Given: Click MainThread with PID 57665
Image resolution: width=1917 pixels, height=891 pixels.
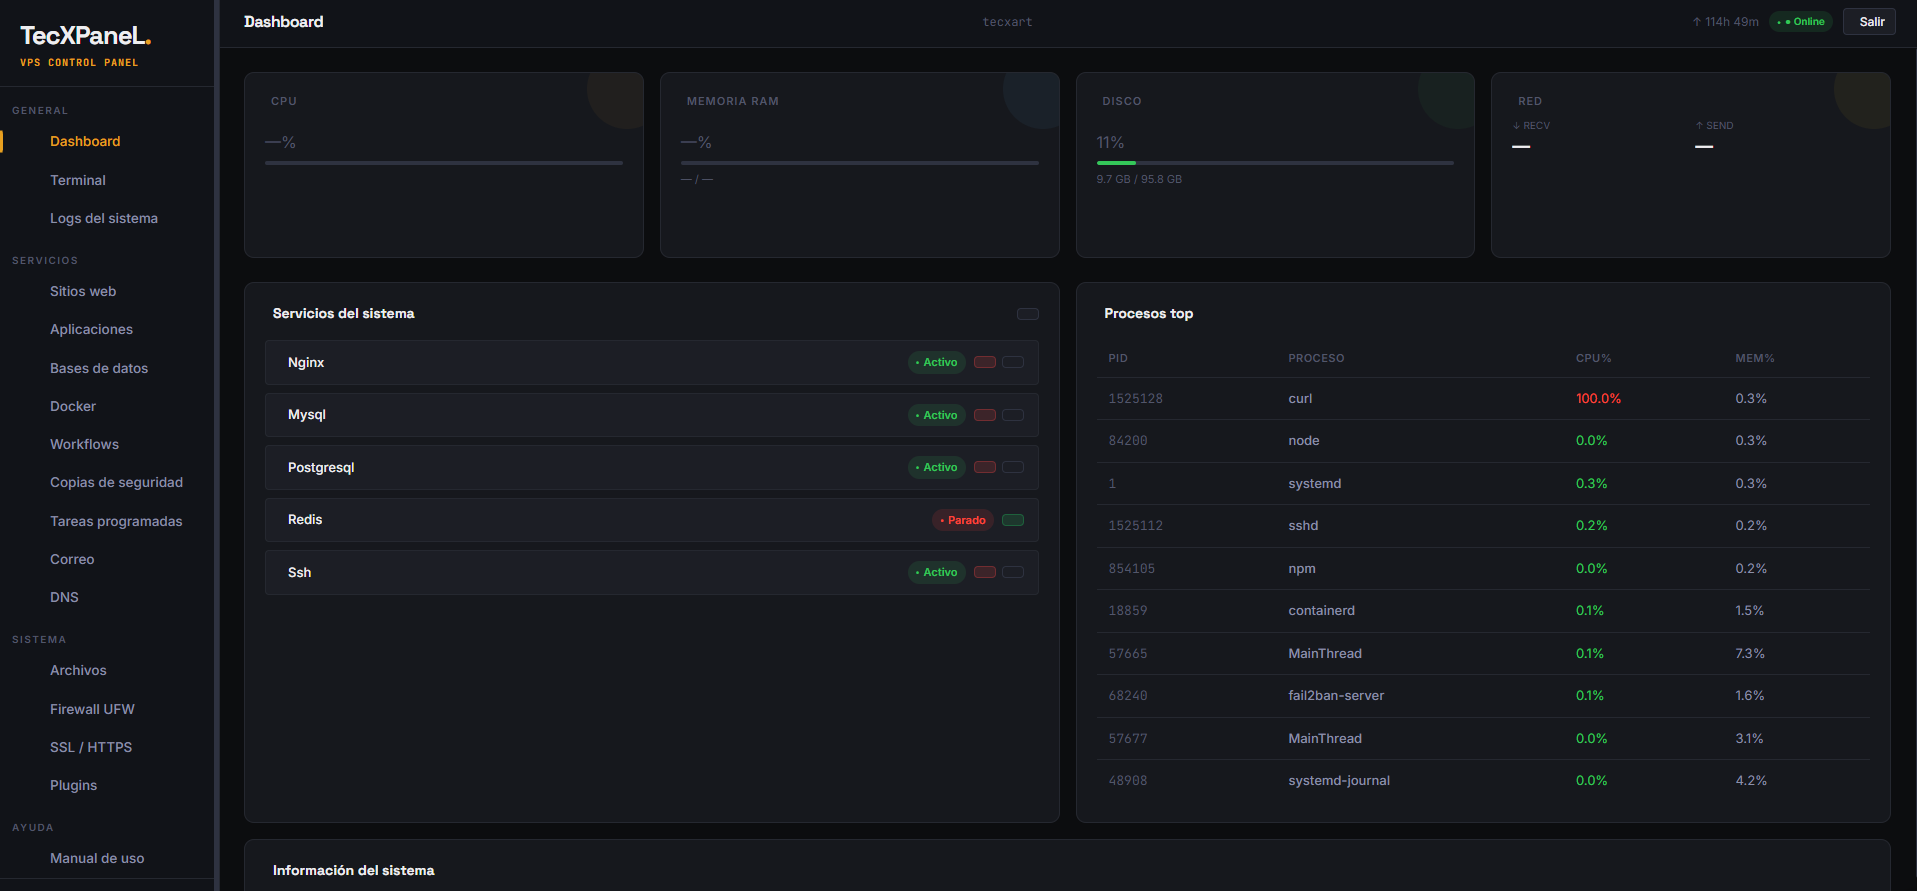Looking at the screenshot, I should [1325, 653].
